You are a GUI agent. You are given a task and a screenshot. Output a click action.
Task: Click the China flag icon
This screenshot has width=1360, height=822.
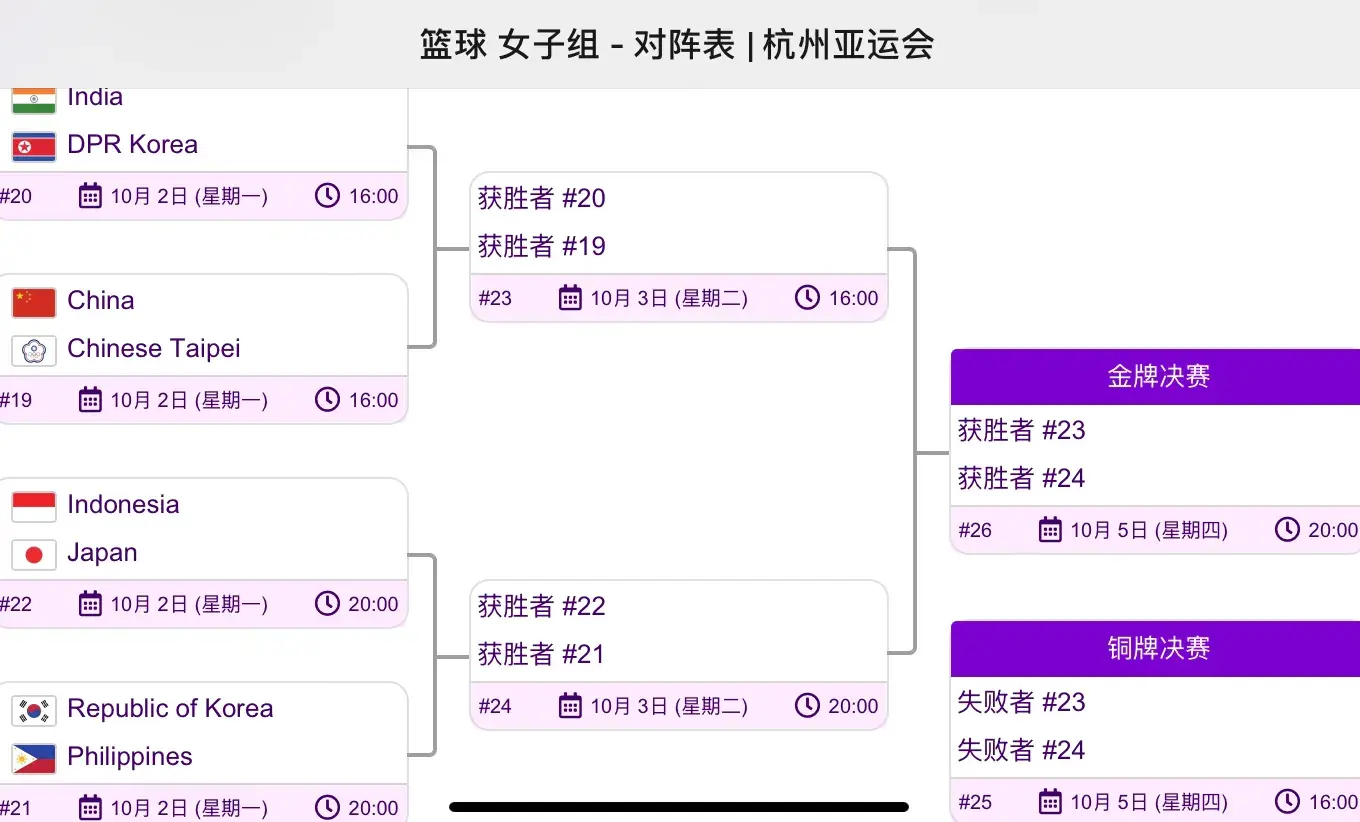click(x=34, y=302)
